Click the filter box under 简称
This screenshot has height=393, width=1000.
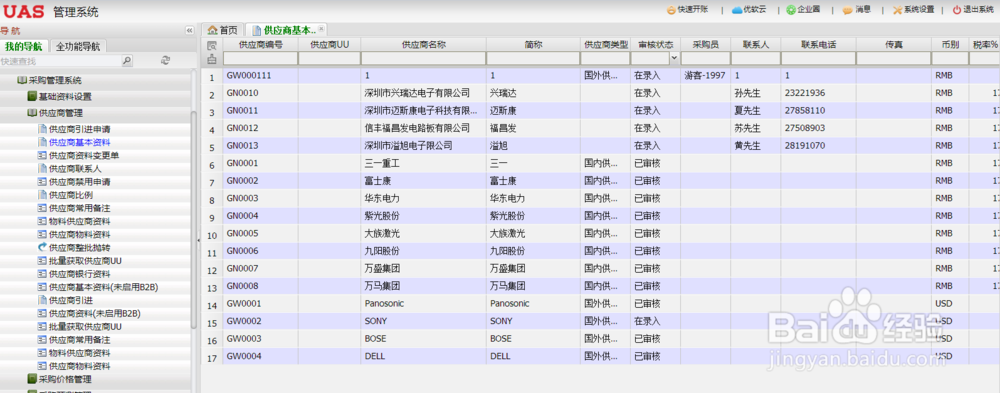coord(533,58)
